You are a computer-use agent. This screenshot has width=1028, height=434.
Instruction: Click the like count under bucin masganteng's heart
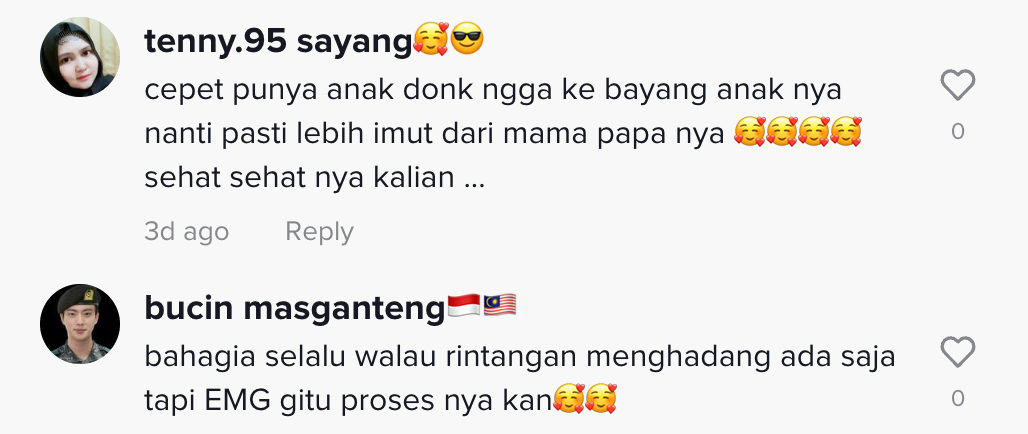(x=958, y=398)
